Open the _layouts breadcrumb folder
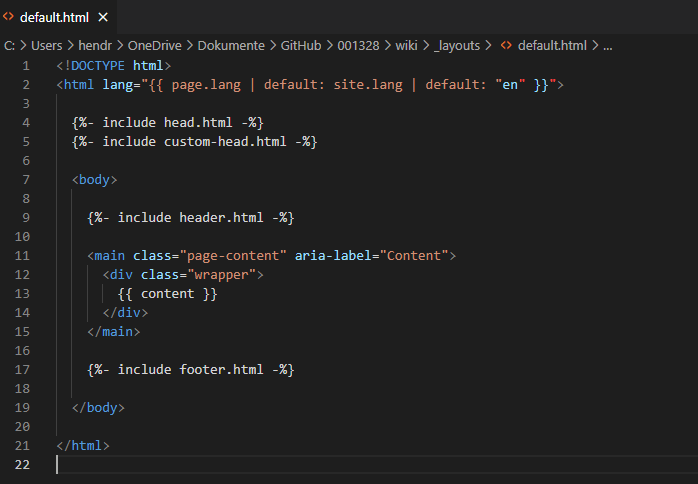This screenshot has width=698, height=484. coord(458,45)
